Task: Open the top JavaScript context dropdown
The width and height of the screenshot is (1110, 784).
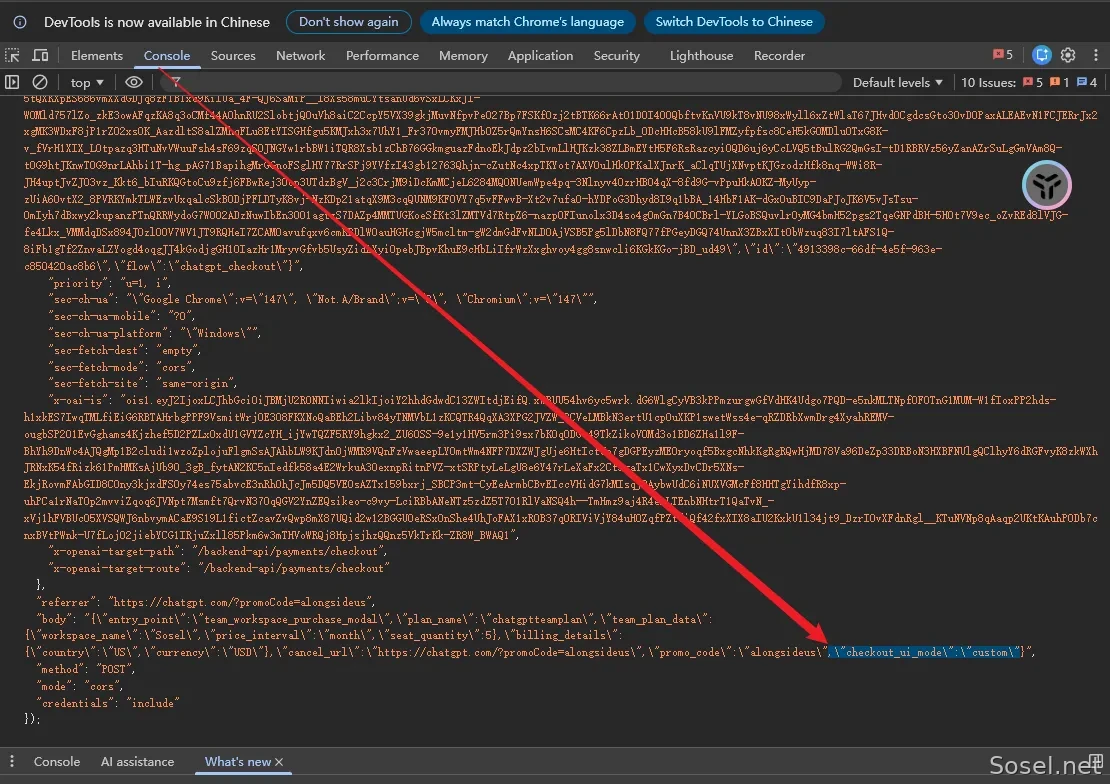Action: [x=87, y=82]
